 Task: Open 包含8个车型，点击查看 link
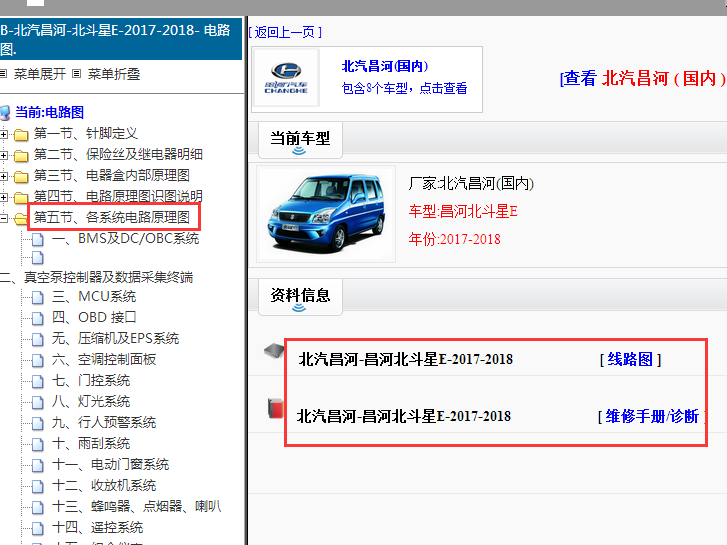coord(404,88)
